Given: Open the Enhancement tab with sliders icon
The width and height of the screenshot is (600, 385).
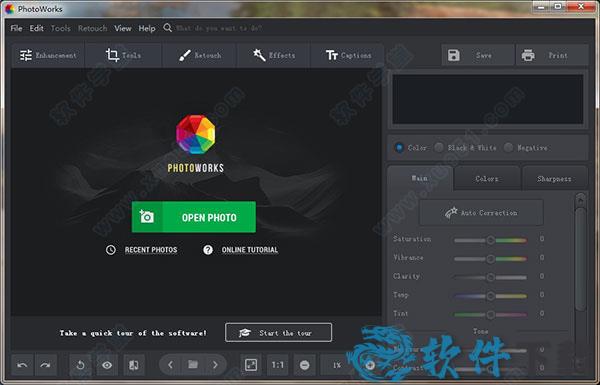Looking at the screenshot, I should click(x=48, y=55).
